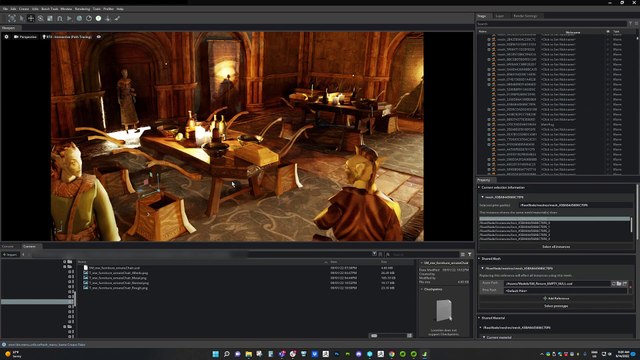
Task: Open the Perspective camera dropdown
Action: (25, 37)
